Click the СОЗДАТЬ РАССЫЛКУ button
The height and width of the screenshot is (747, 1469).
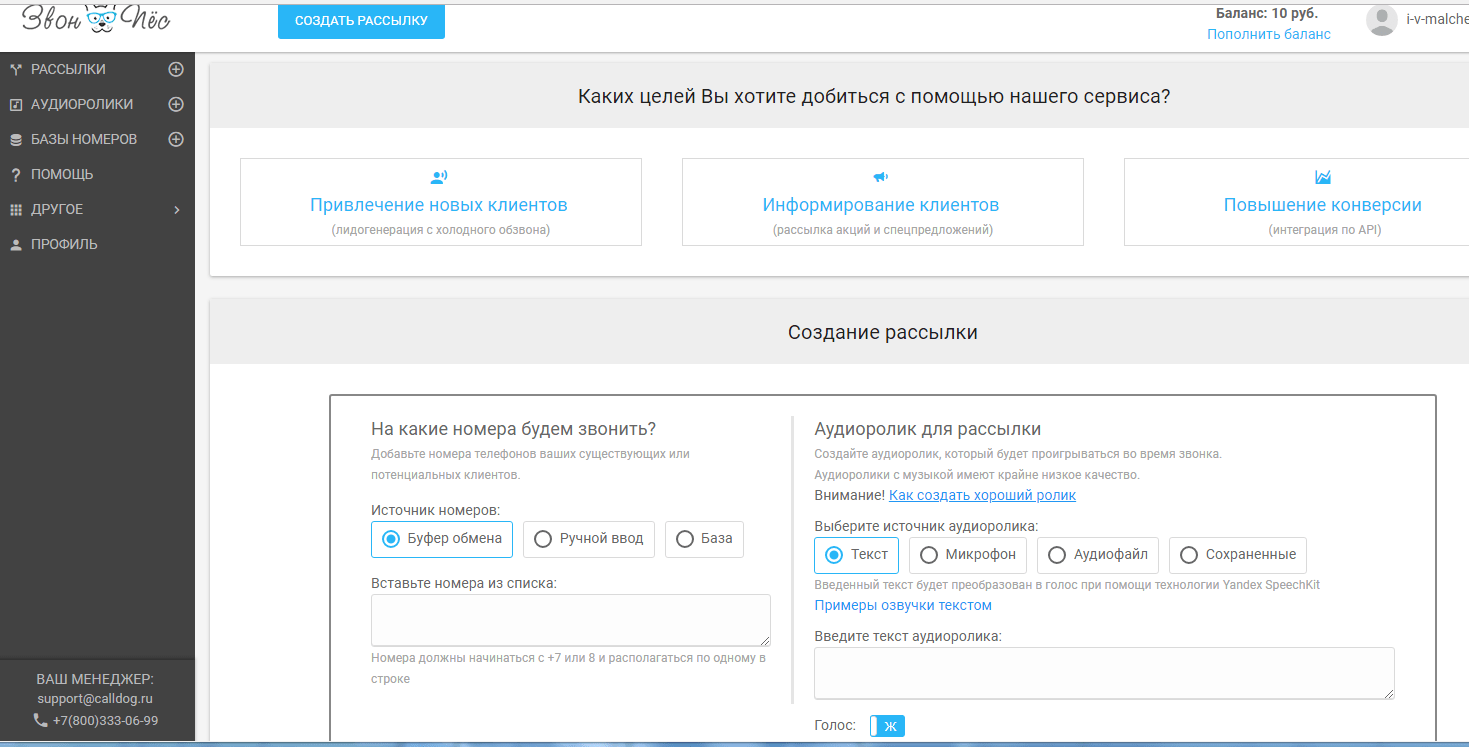point(361,21)
